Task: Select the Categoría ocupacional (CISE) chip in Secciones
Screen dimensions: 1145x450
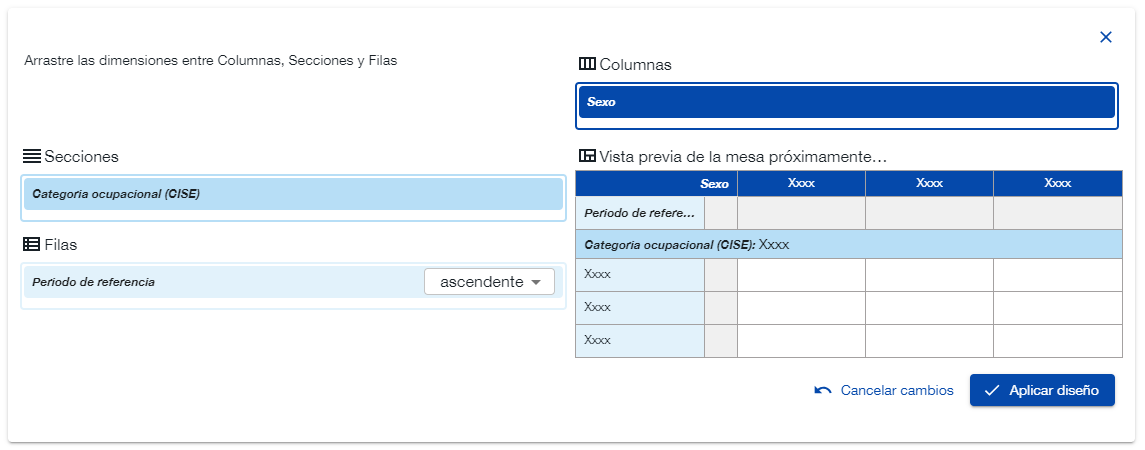Action: click(x=294, y=194)
